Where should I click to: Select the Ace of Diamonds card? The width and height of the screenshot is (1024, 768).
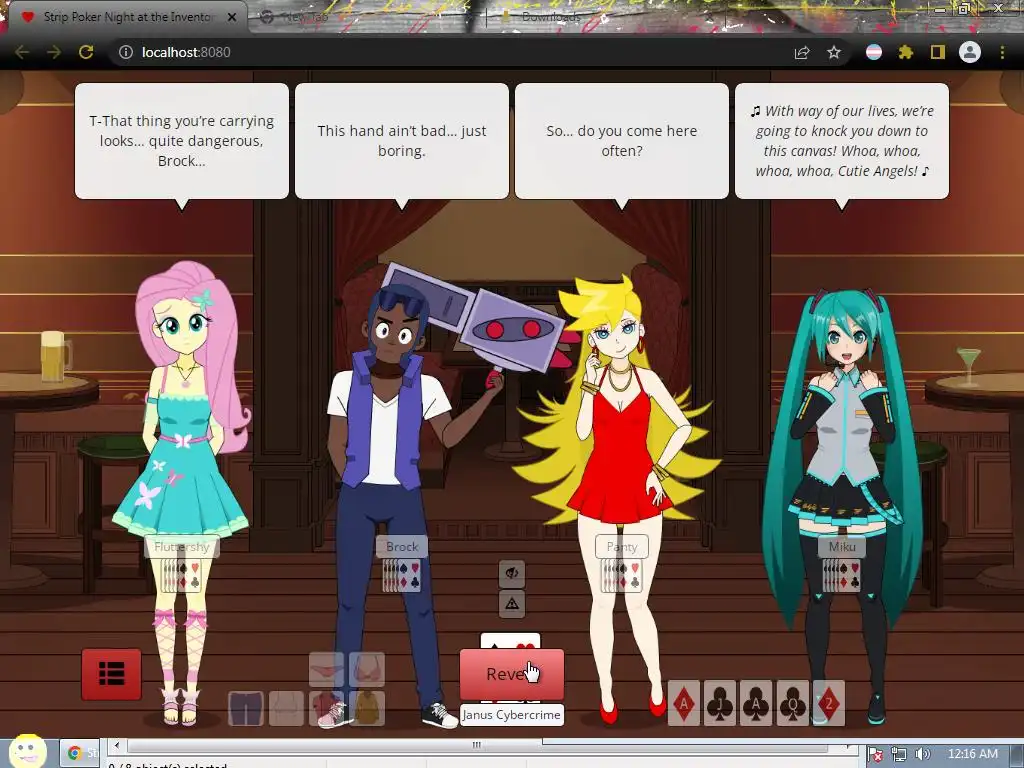pos(684,703)
